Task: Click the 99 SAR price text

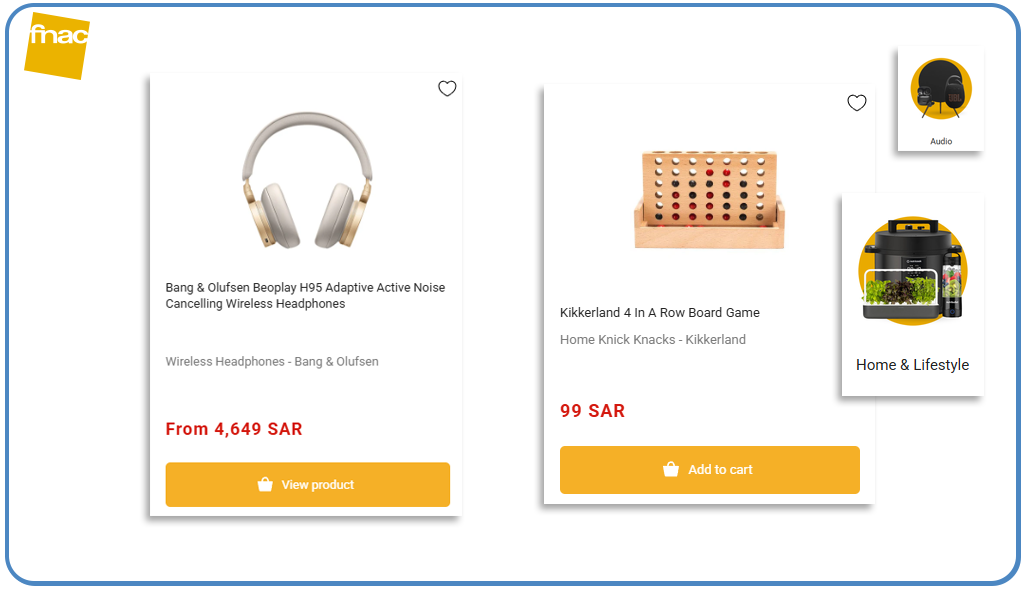Action: pyautogui.click(x=592, y=411)
